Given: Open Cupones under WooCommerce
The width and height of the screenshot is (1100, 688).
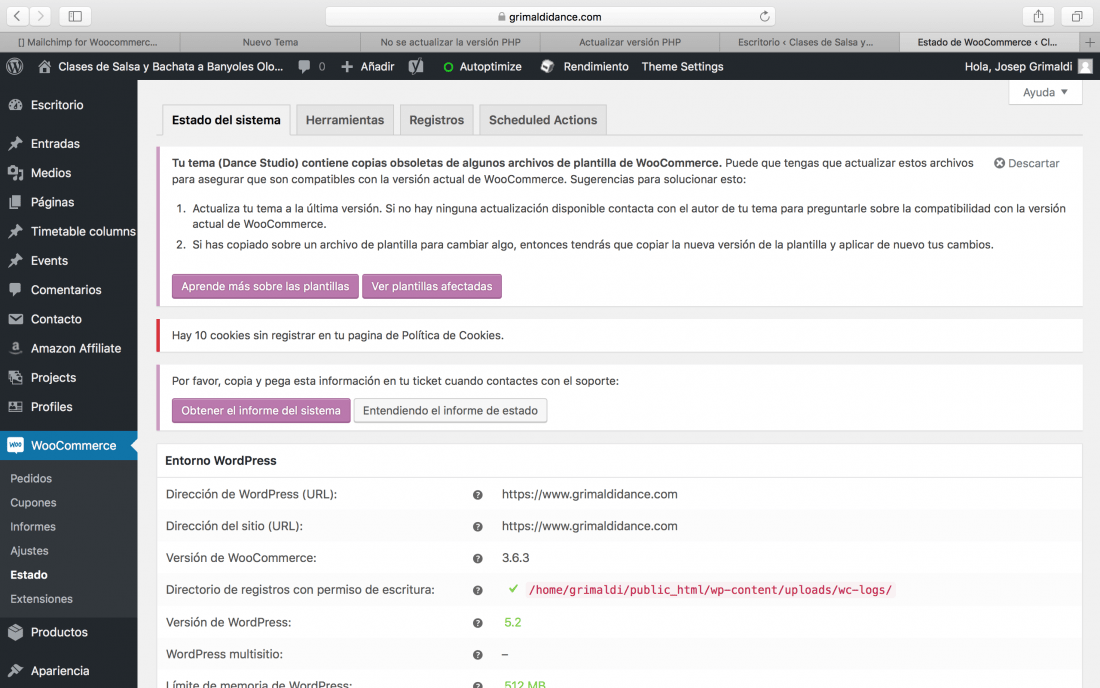Looking at the screenshot, I should click(33, 503).
